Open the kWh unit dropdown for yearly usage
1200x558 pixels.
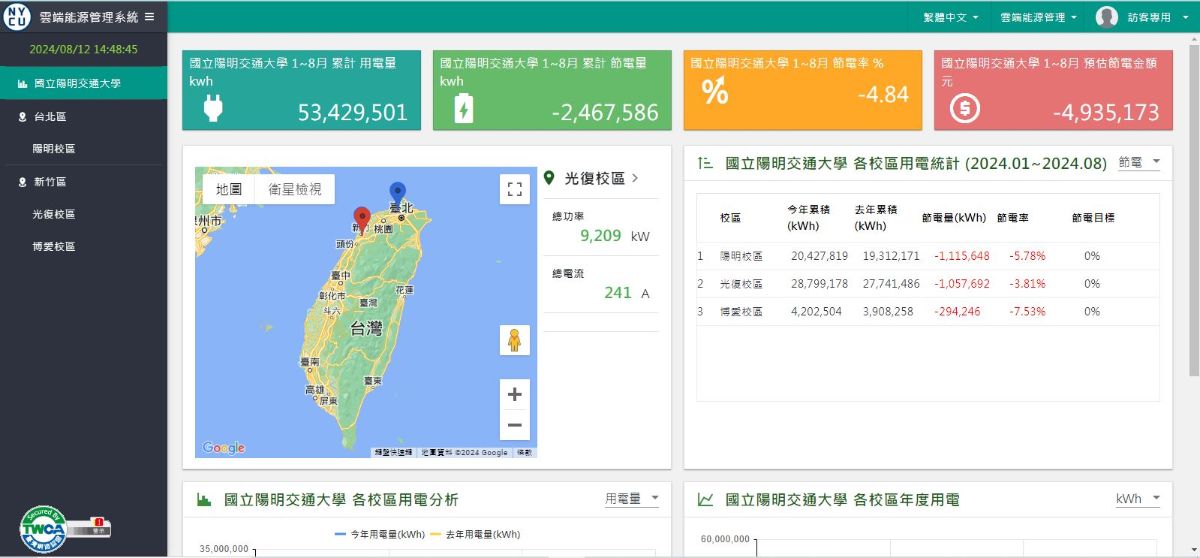[x=1138, y=498]
